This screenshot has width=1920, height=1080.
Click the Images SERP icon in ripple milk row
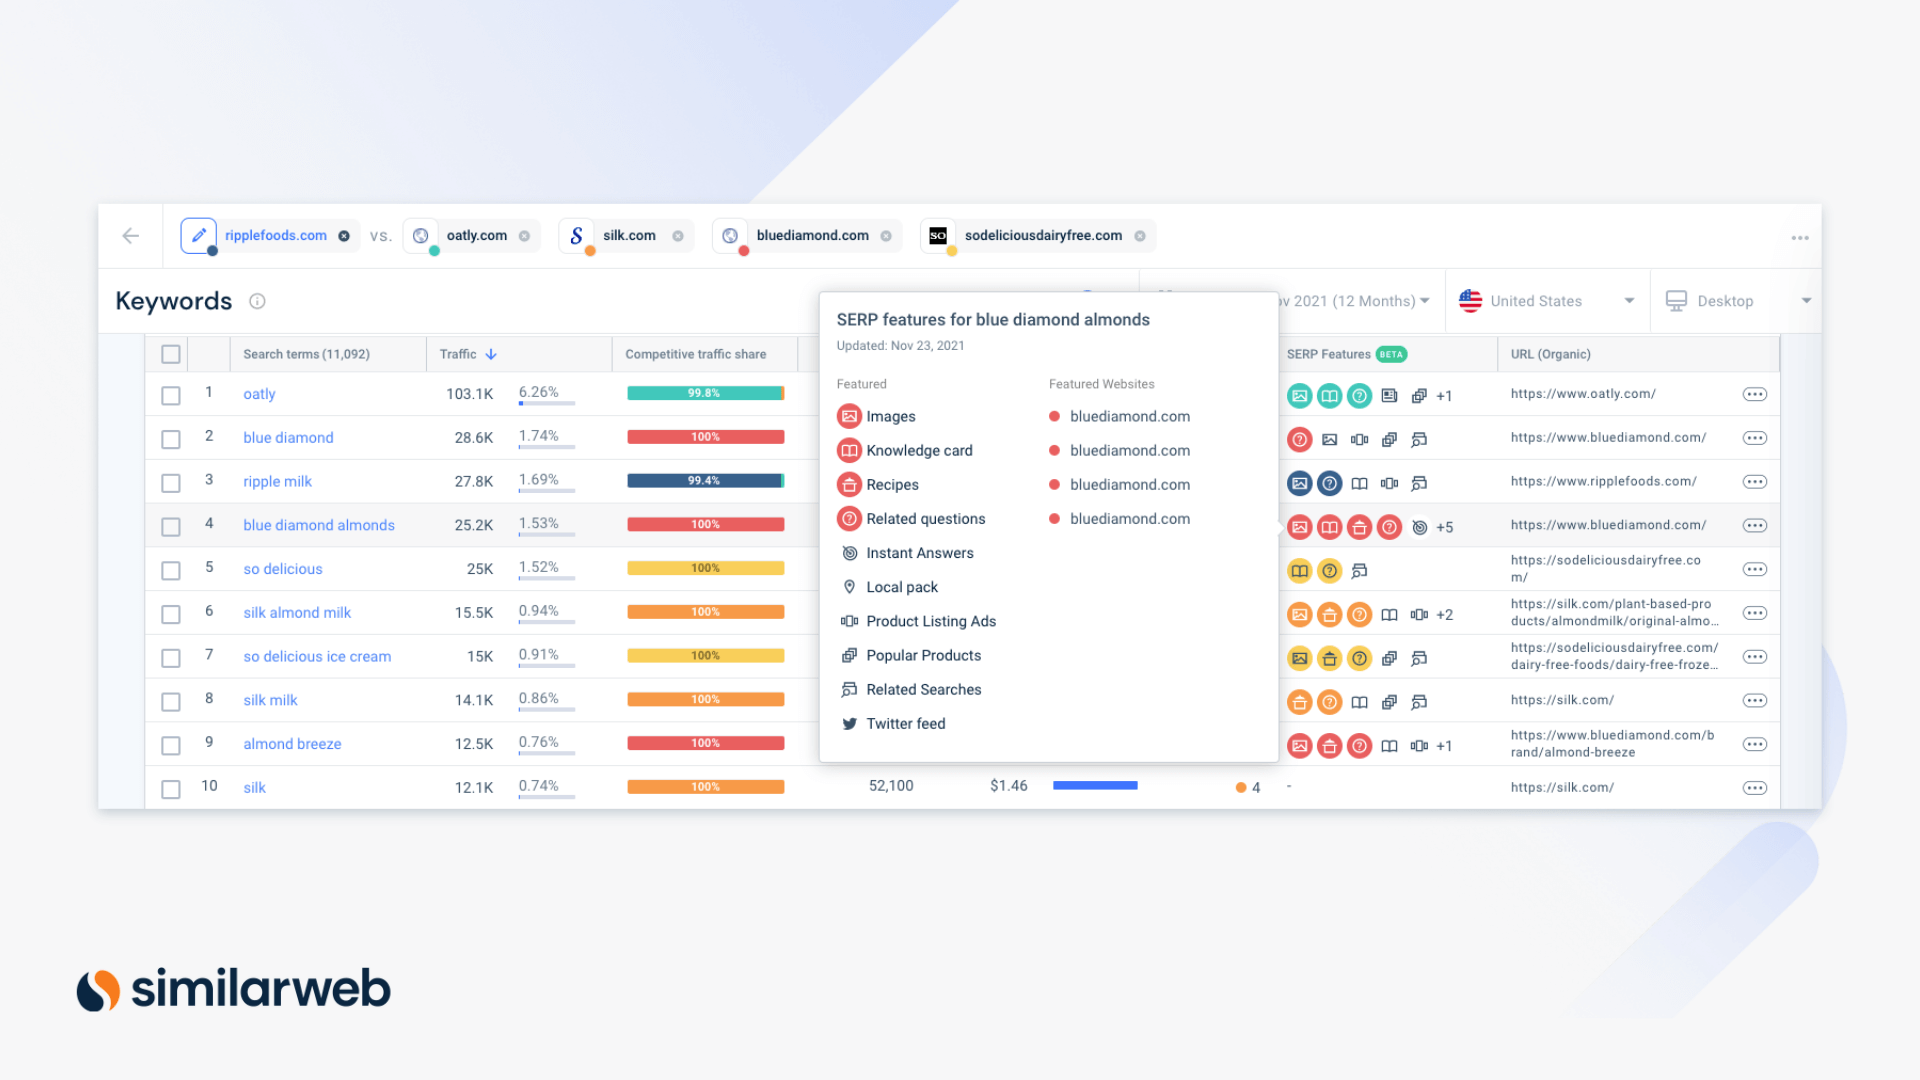click(1299, 483)
